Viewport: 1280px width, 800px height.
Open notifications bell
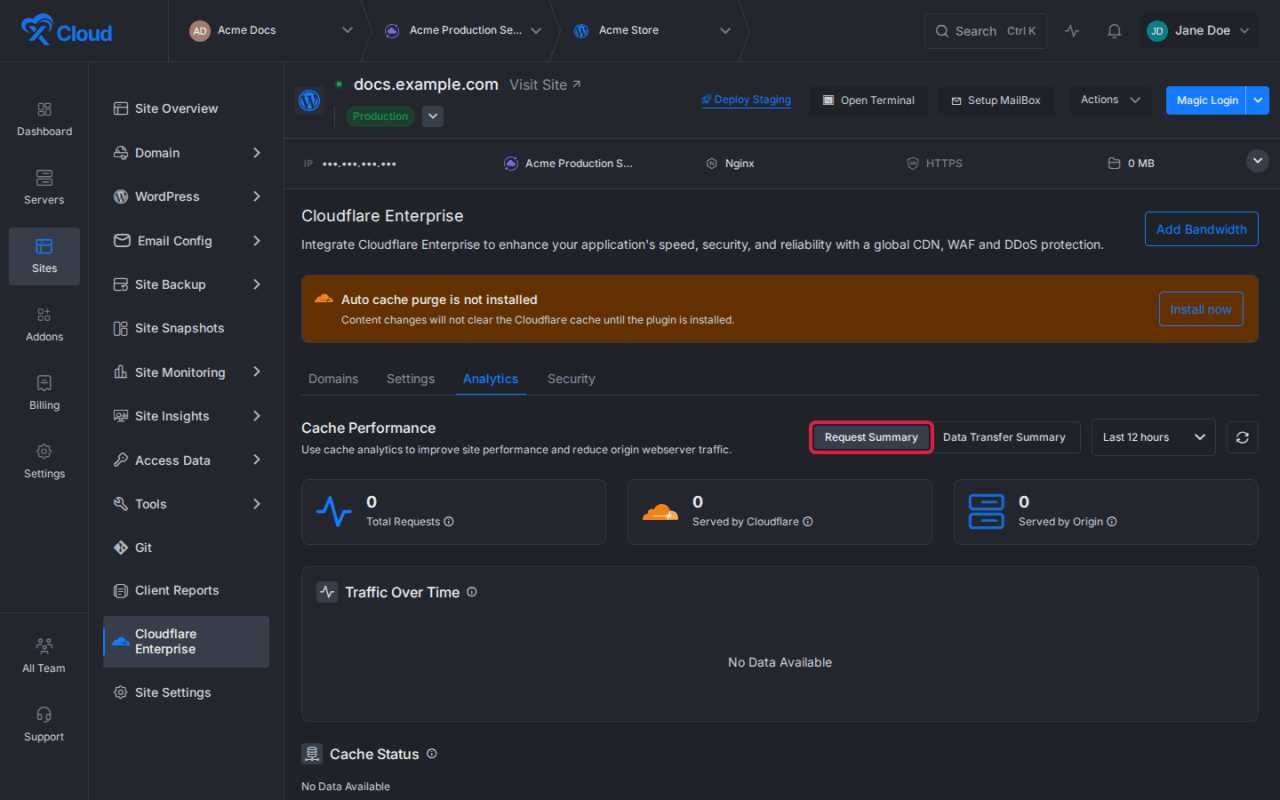[1114, 31]
